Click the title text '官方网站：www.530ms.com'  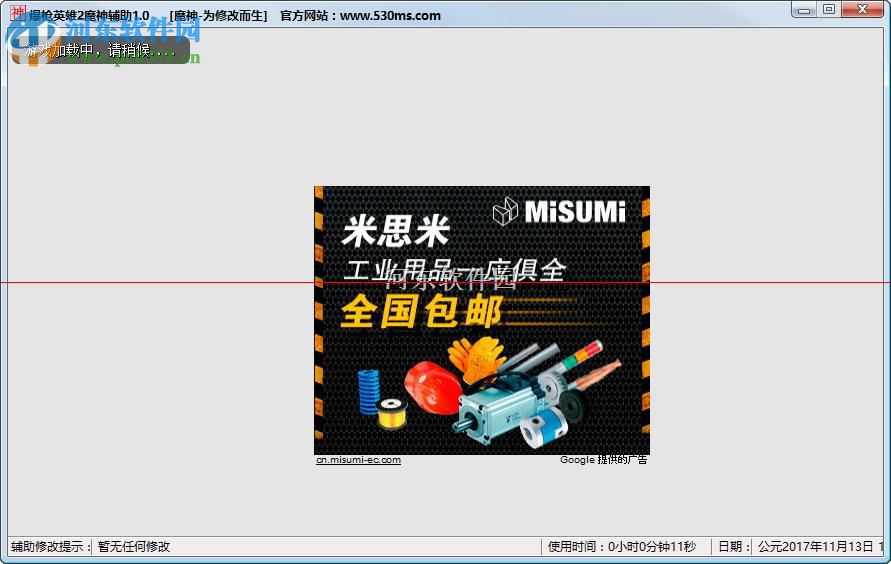pos(360,16)
